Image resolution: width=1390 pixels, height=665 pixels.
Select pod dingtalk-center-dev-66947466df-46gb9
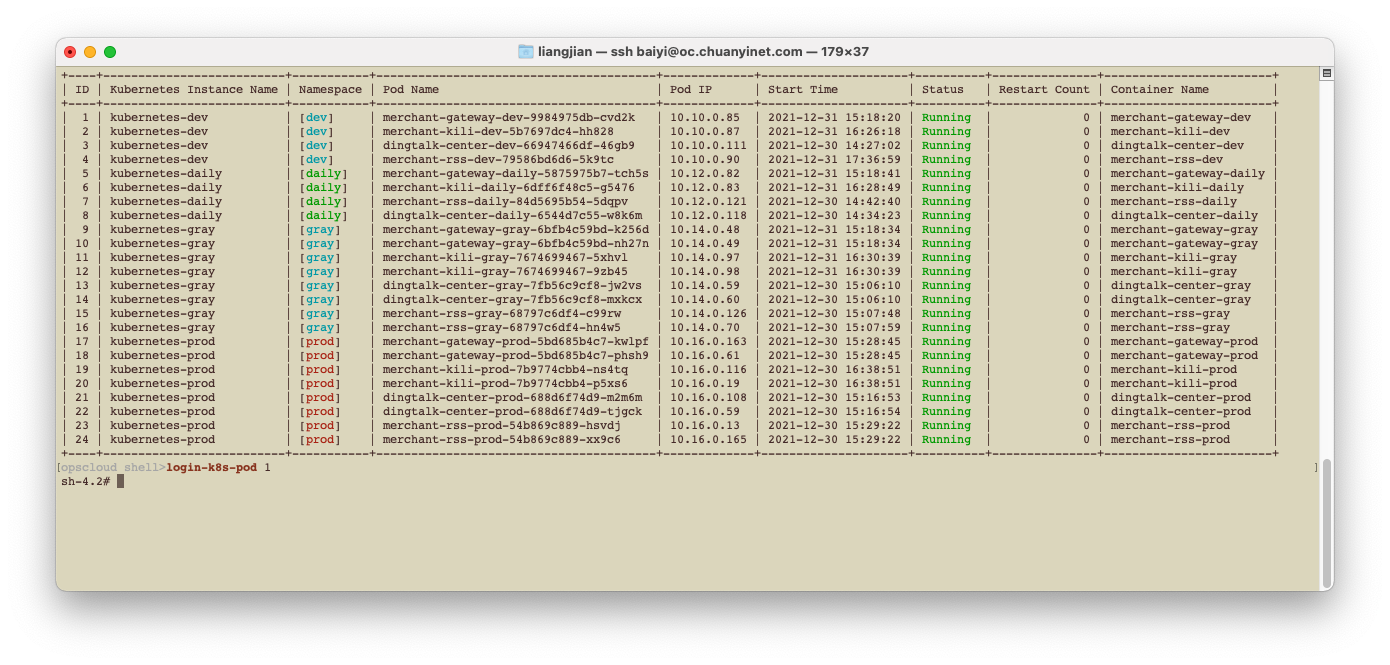[x=509, y=145]
